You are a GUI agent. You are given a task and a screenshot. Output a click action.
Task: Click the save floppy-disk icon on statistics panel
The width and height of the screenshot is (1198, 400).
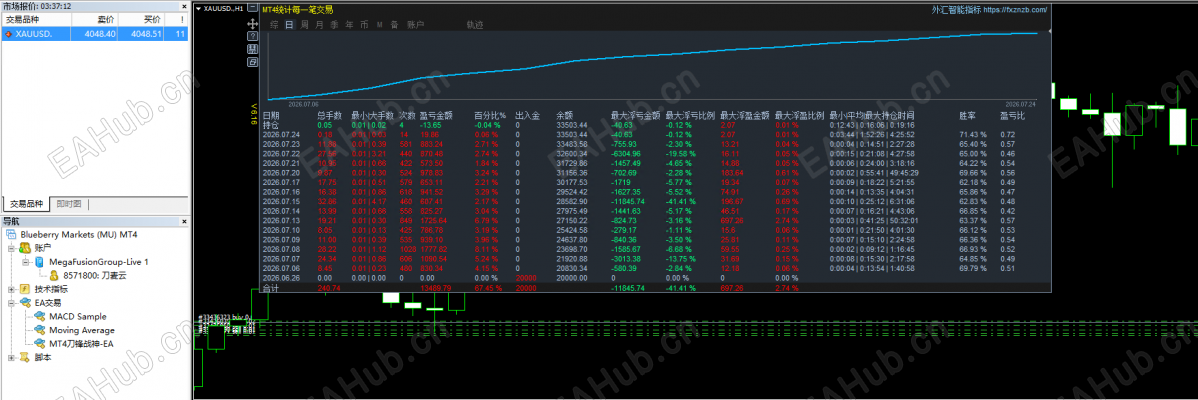tap(252, 48)
